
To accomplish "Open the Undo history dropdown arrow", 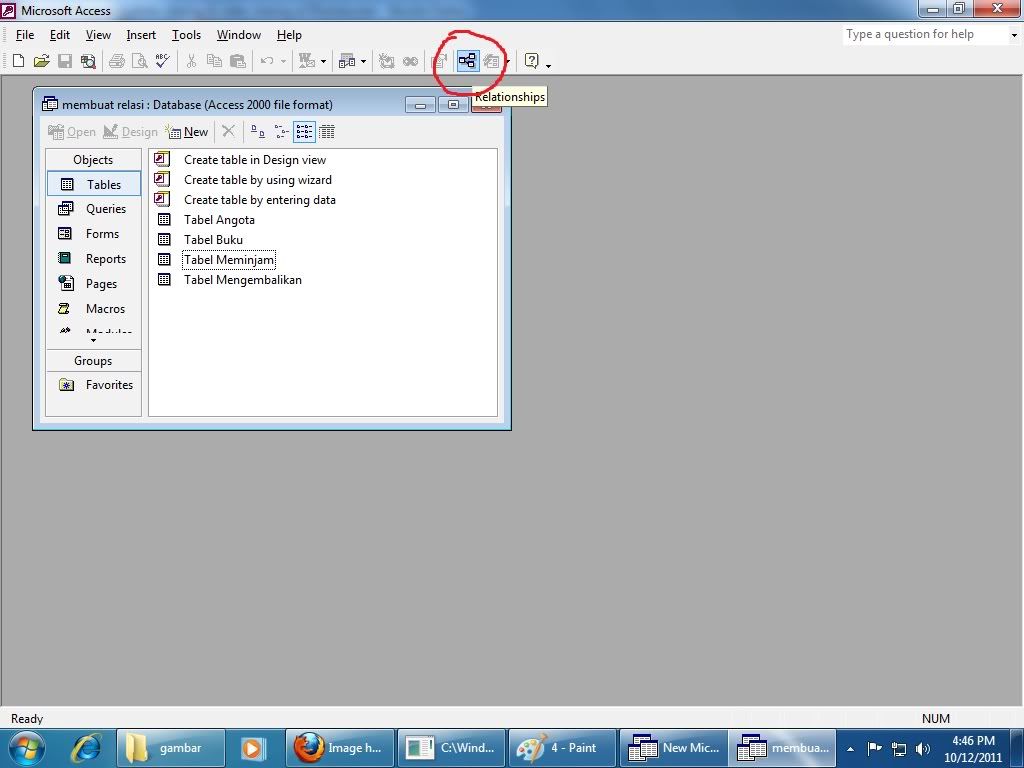I will (283, 61).
